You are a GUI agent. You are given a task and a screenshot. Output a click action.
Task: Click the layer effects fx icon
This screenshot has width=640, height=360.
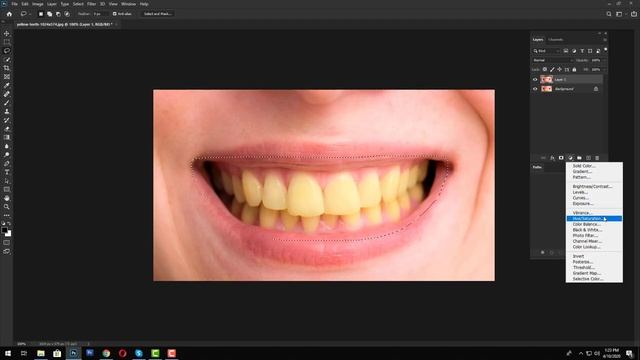(552, 158)
